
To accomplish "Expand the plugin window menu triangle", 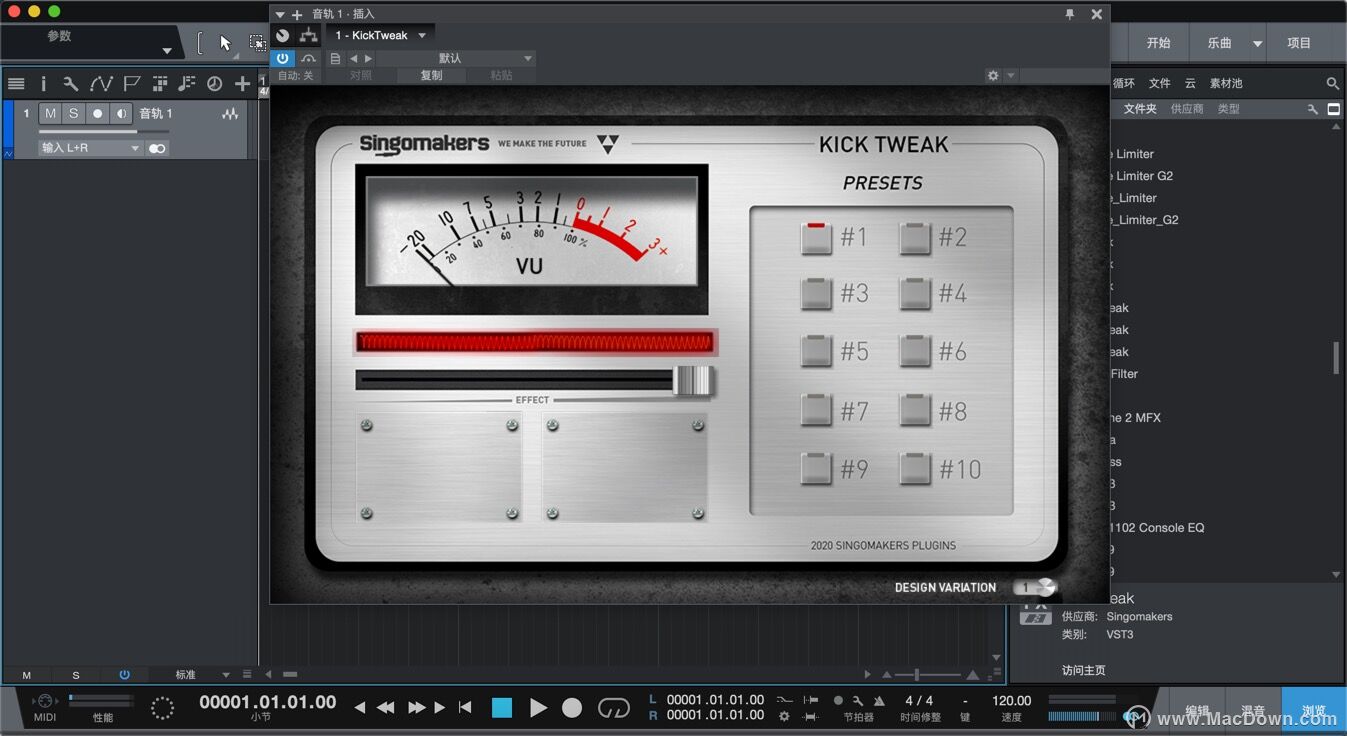I will [x=280, y=14].
